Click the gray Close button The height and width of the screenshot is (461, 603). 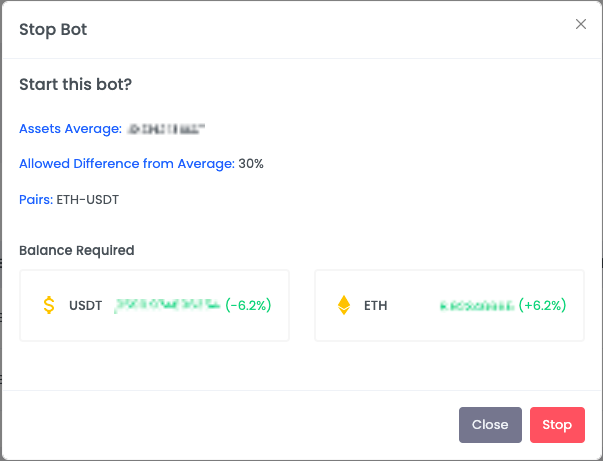pyautogui.click(x=490, y=425)
